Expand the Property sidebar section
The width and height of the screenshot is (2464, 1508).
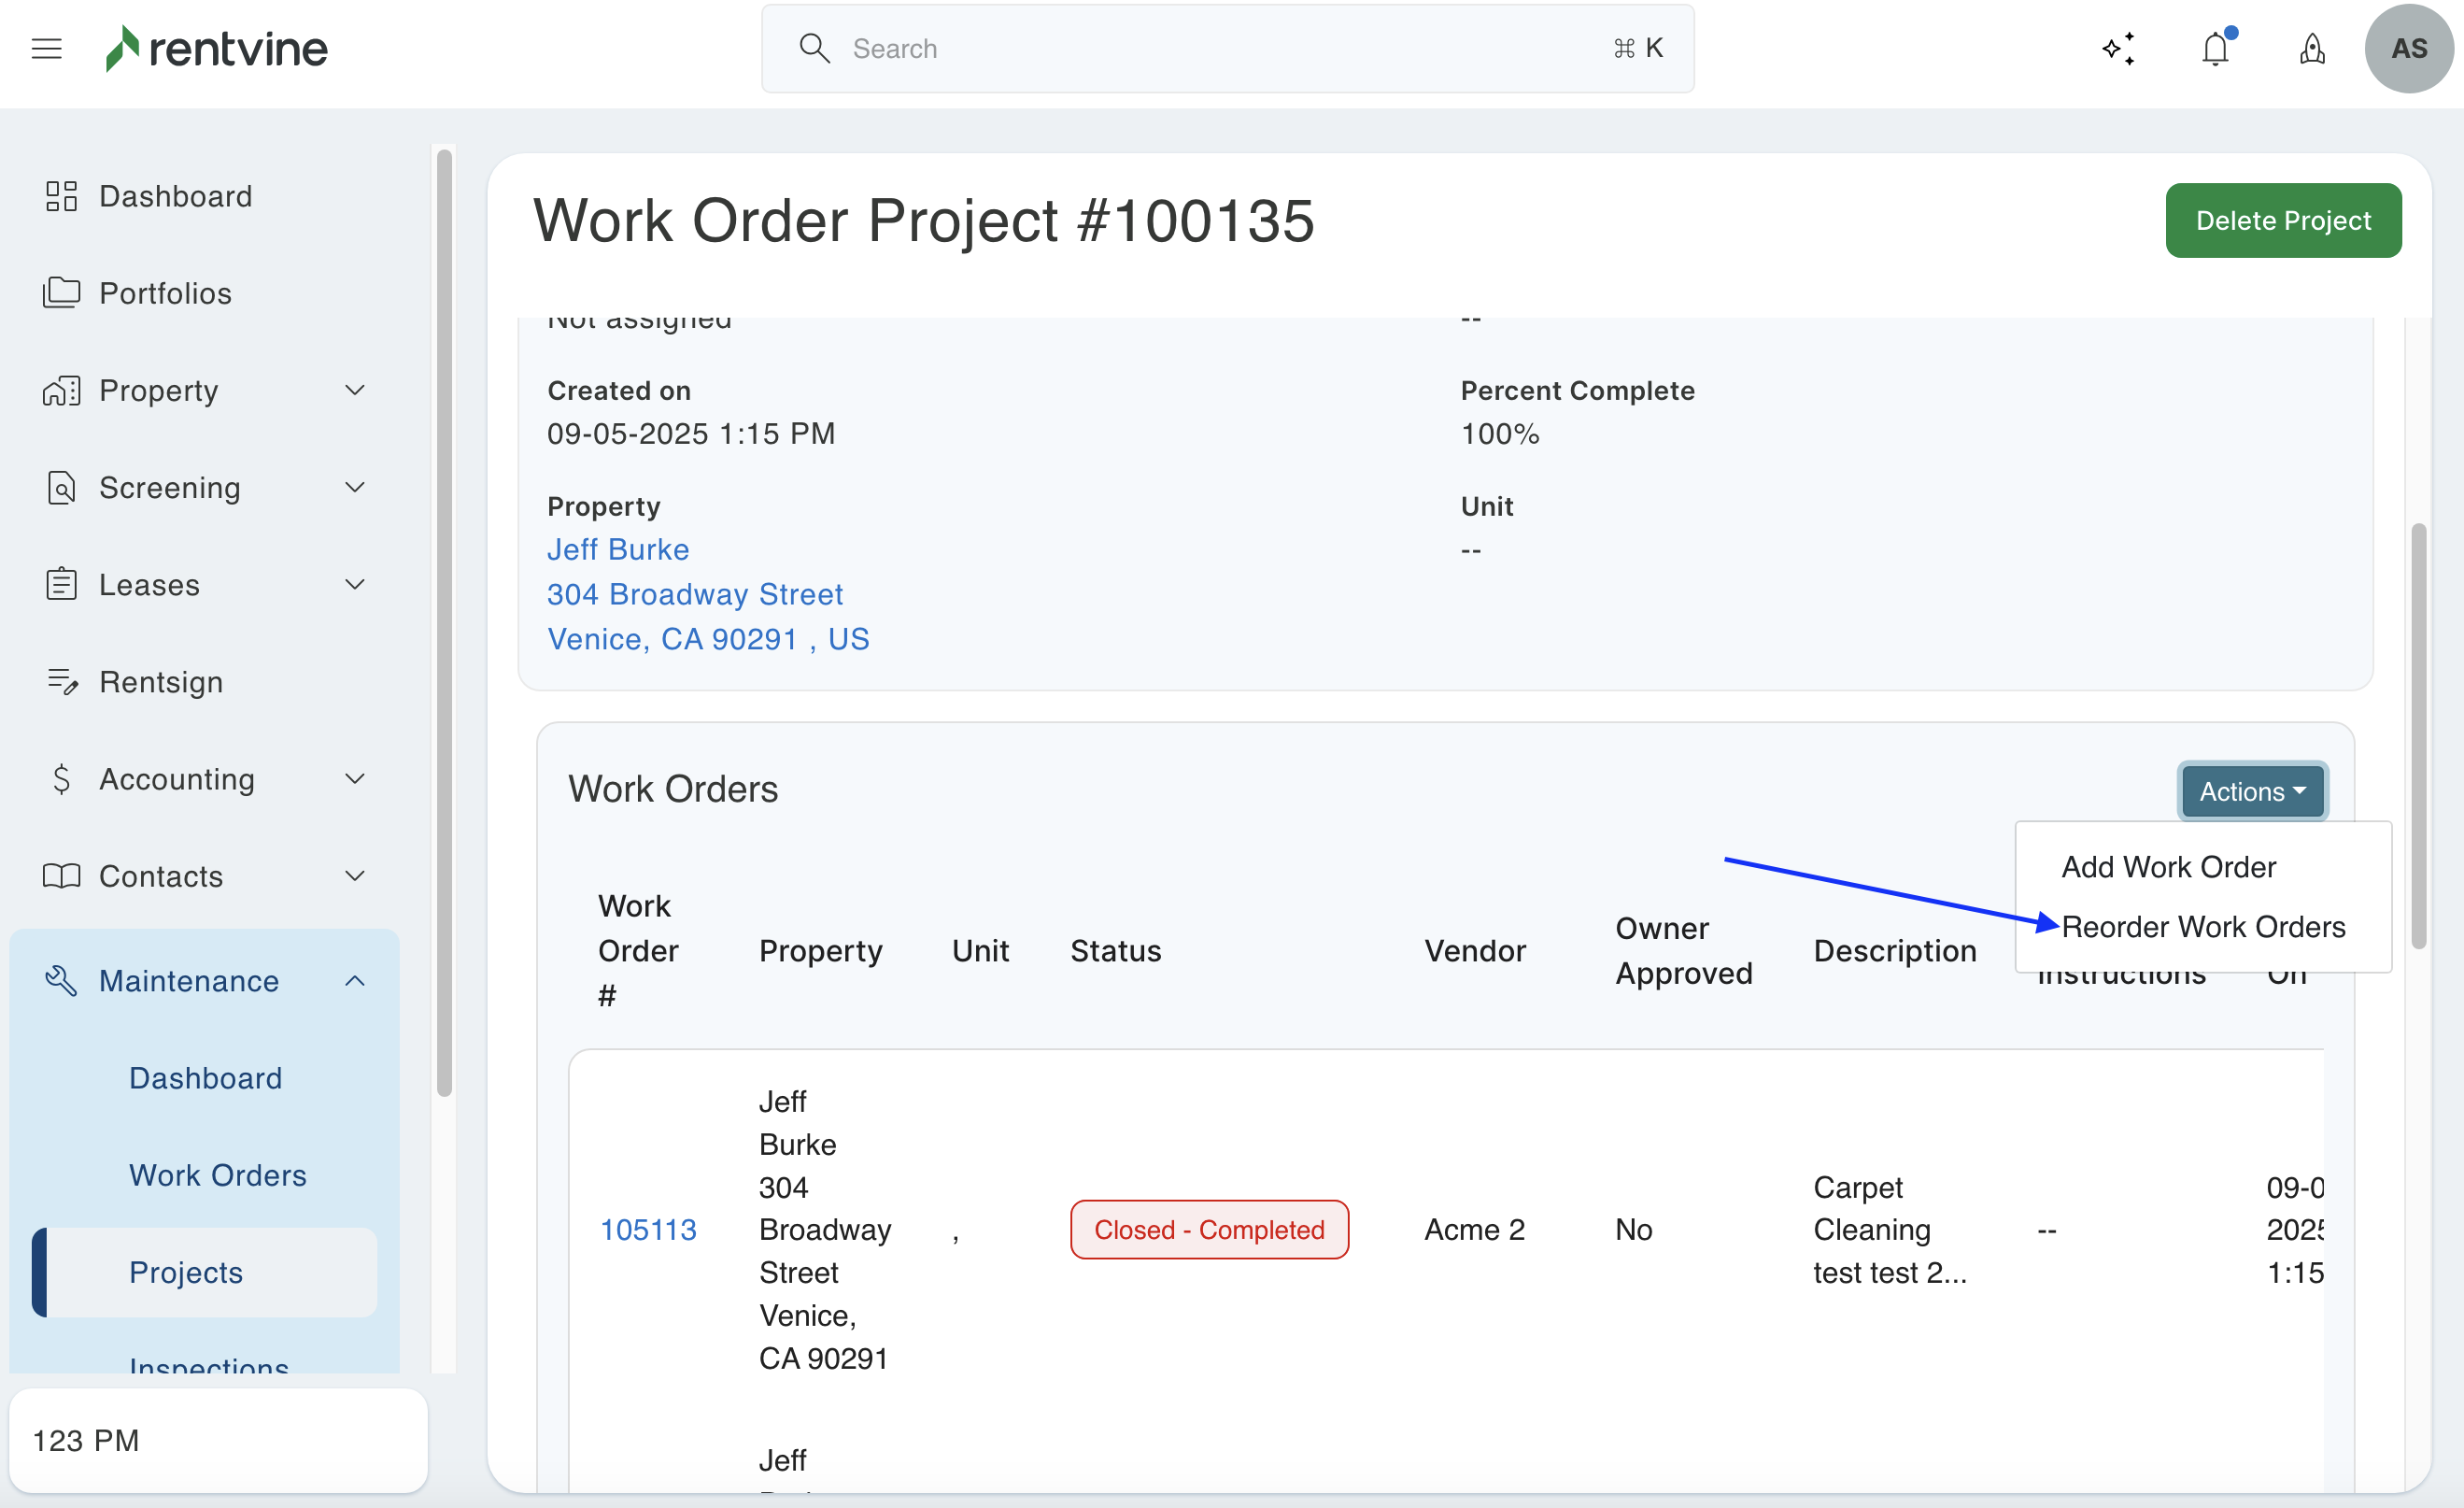point(354,390)
